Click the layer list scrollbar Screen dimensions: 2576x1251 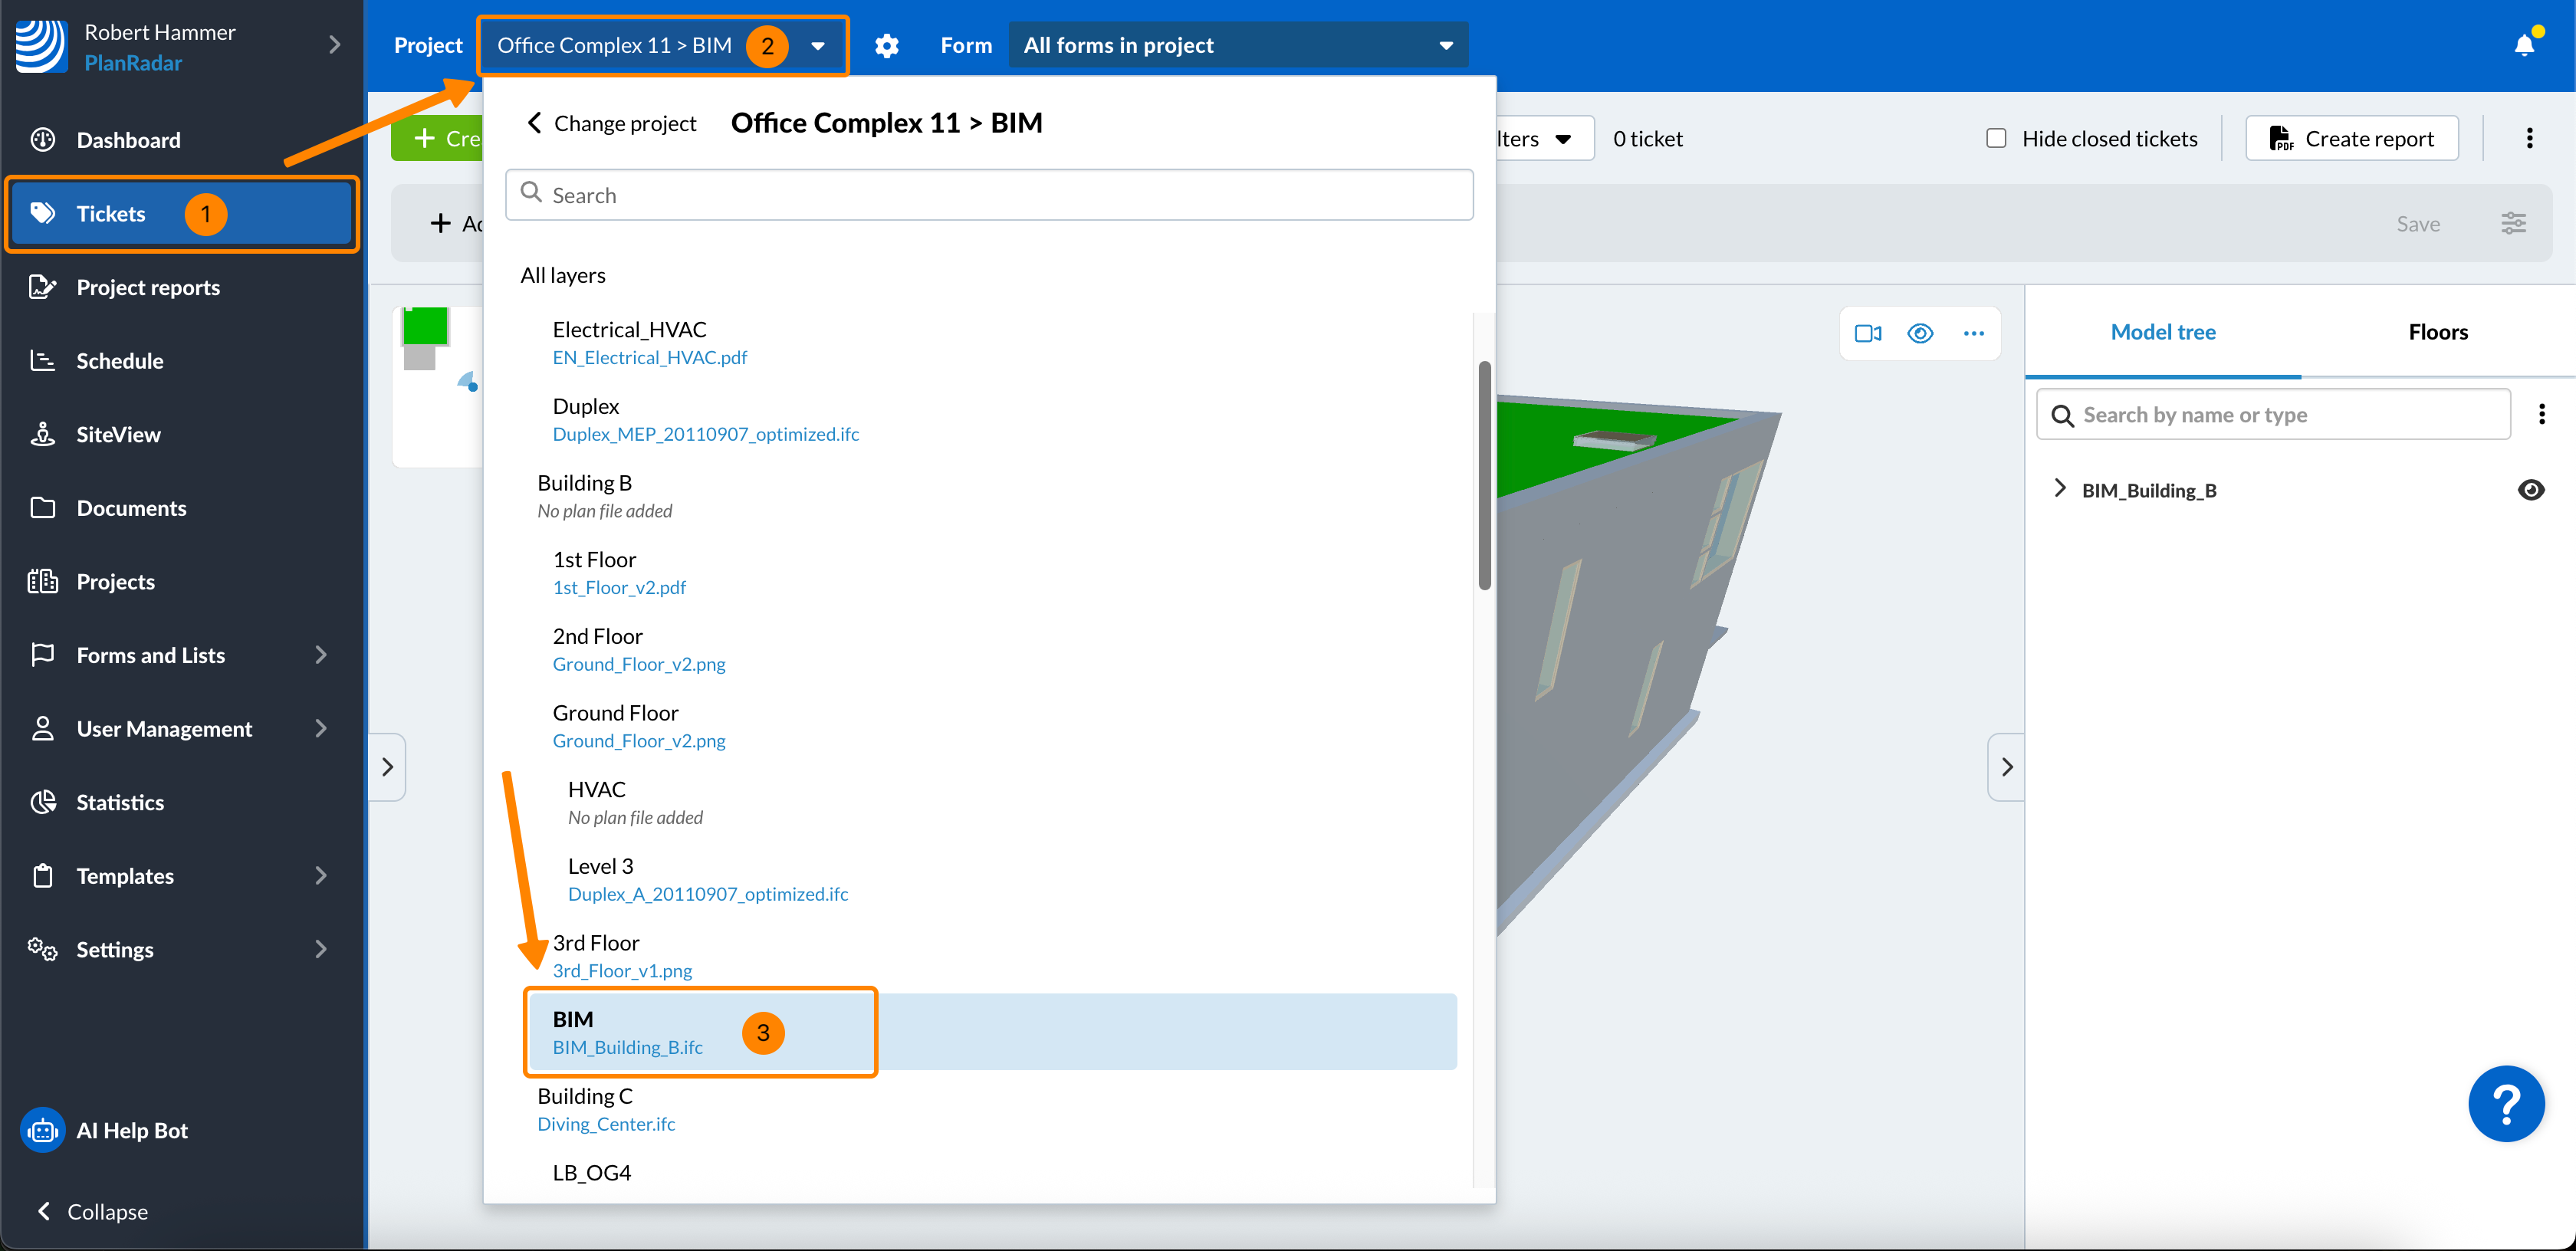1485,476
